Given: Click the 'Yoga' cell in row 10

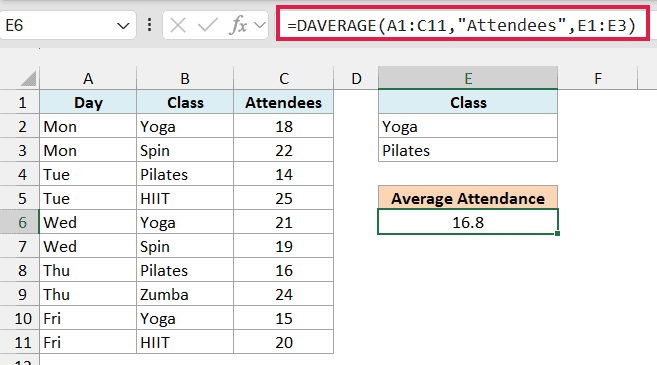Looking at the screenshot, I should point(185,318).
